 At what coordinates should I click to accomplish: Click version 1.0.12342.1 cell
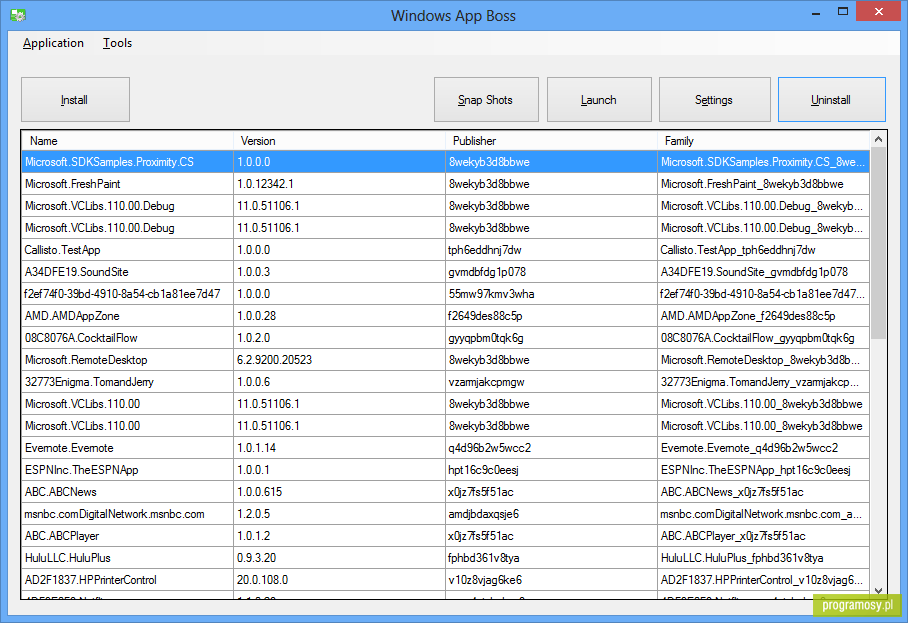339,184
